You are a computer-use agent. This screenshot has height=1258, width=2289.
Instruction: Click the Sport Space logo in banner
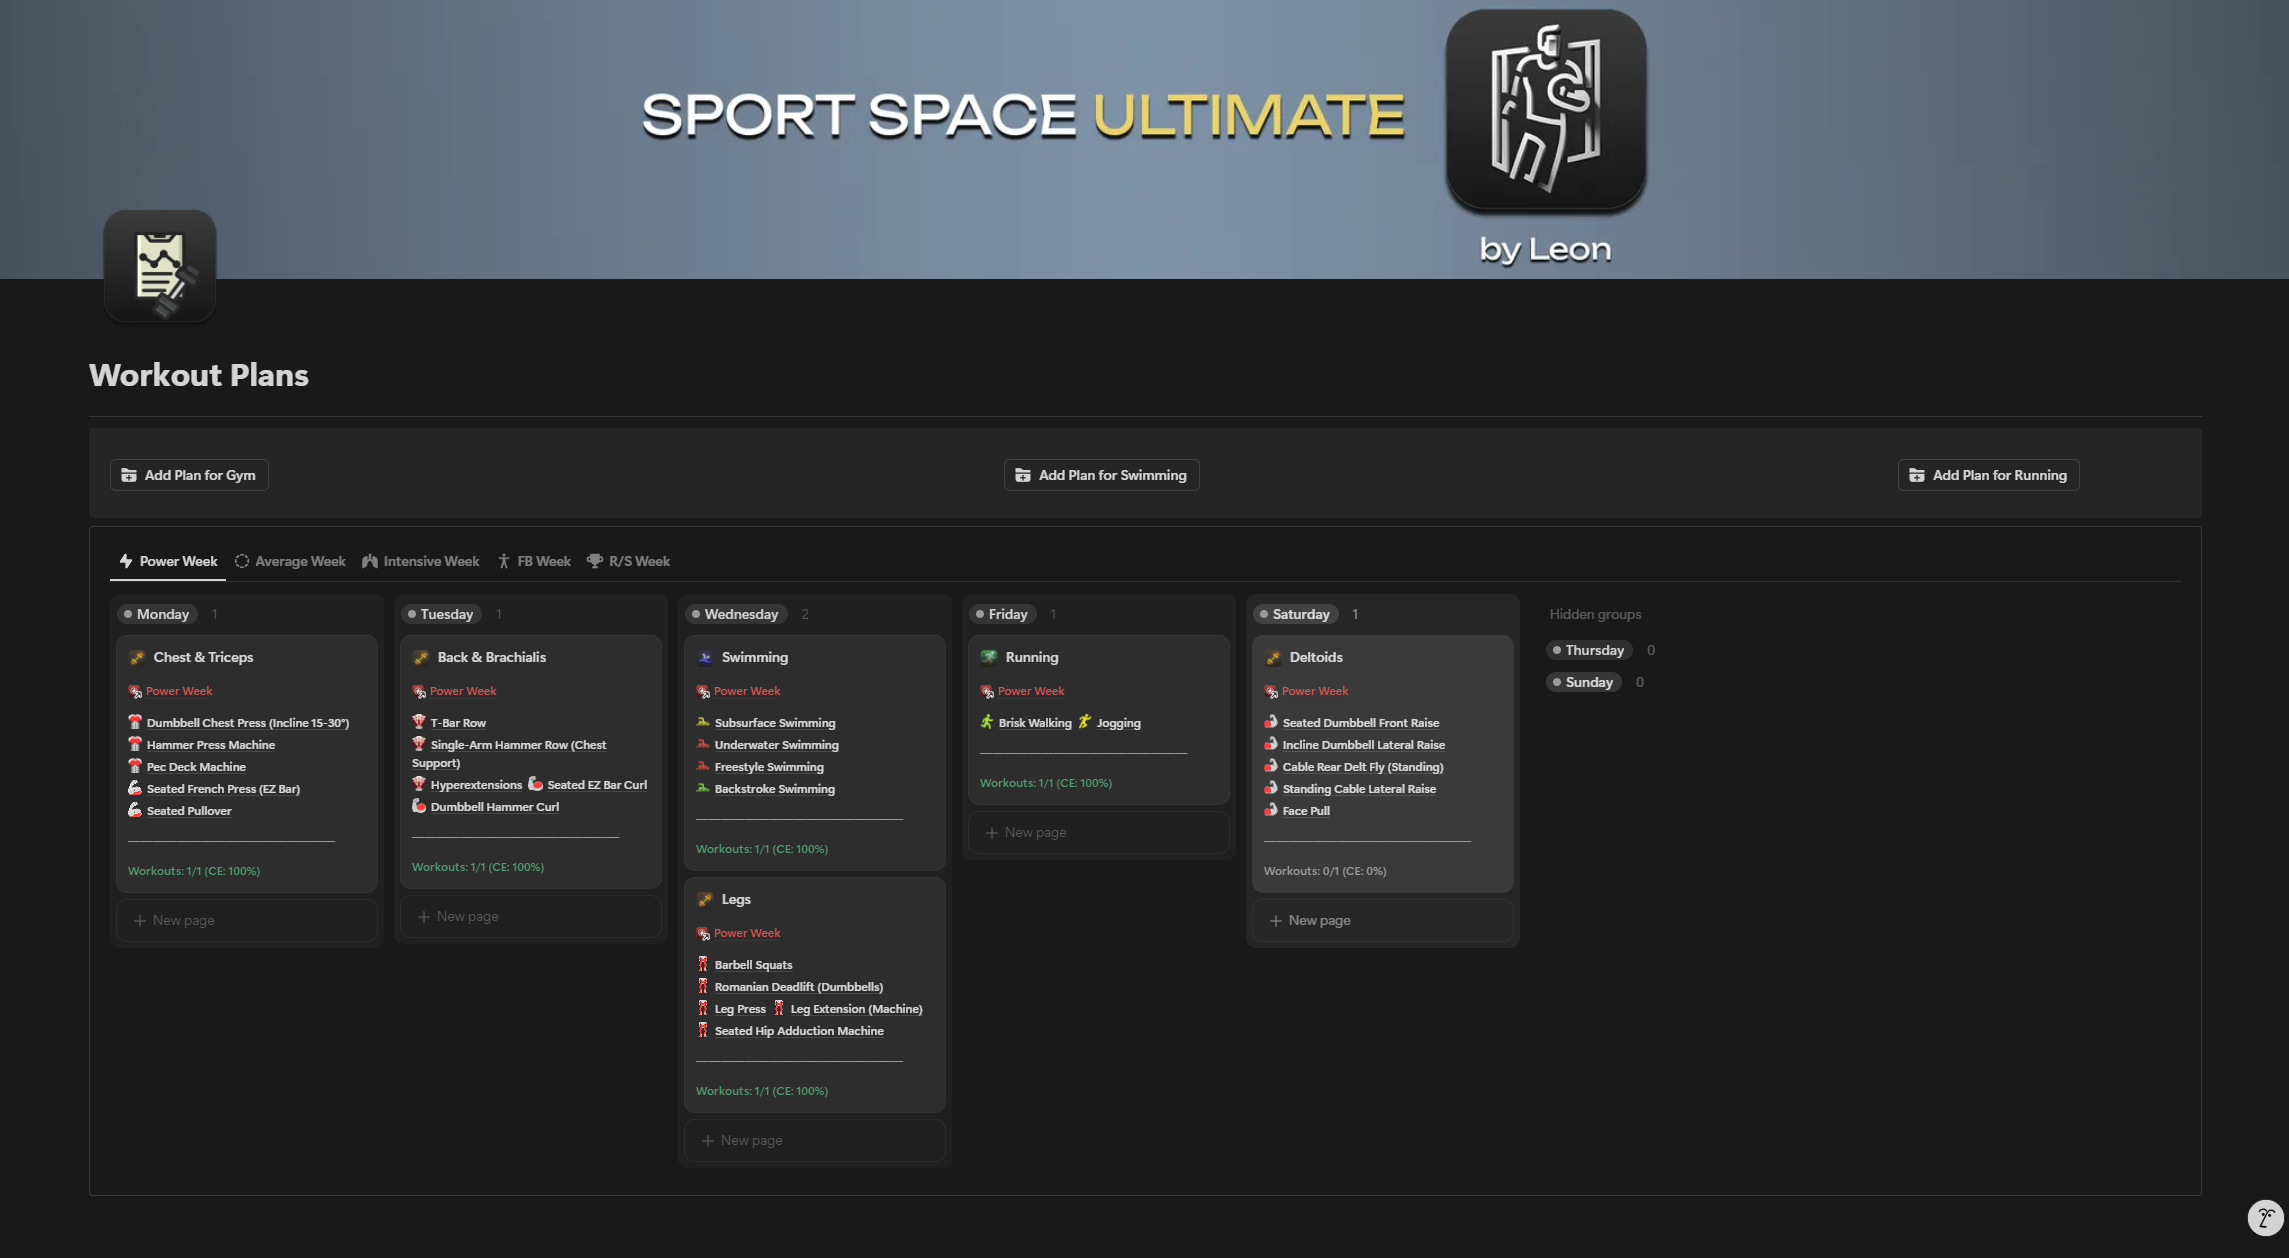1545,110
